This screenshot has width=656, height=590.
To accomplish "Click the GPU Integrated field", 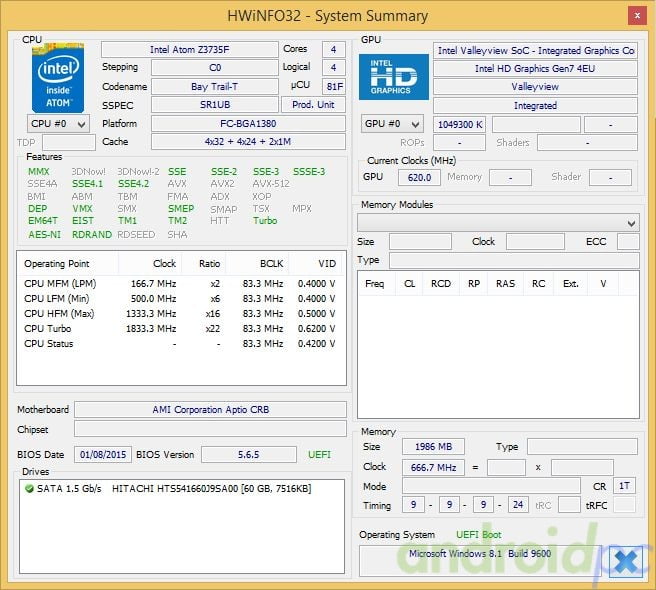I will click(x=535, y=105).
